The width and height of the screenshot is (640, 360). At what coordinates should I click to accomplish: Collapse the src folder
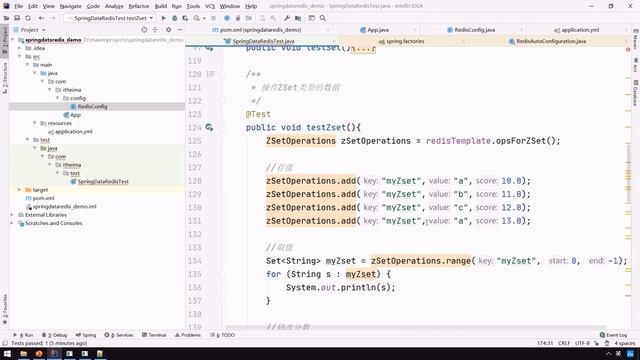(20, 56)
